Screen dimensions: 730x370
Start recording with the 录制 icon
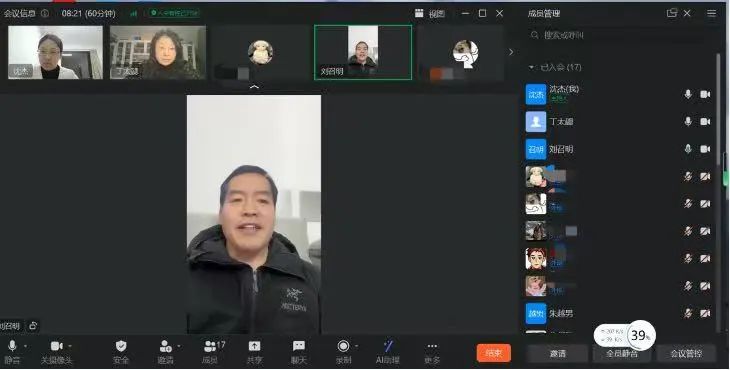click(x=343, y=346)
